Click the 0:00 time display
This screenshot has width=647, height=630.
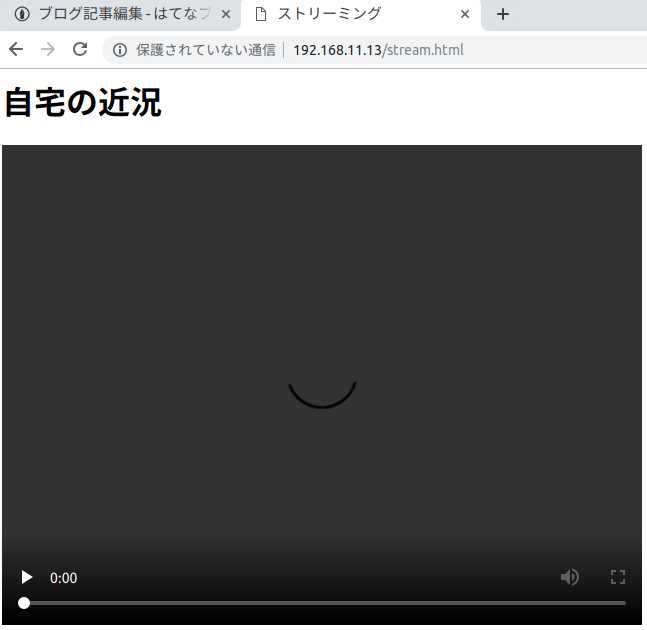coord(64,578)
